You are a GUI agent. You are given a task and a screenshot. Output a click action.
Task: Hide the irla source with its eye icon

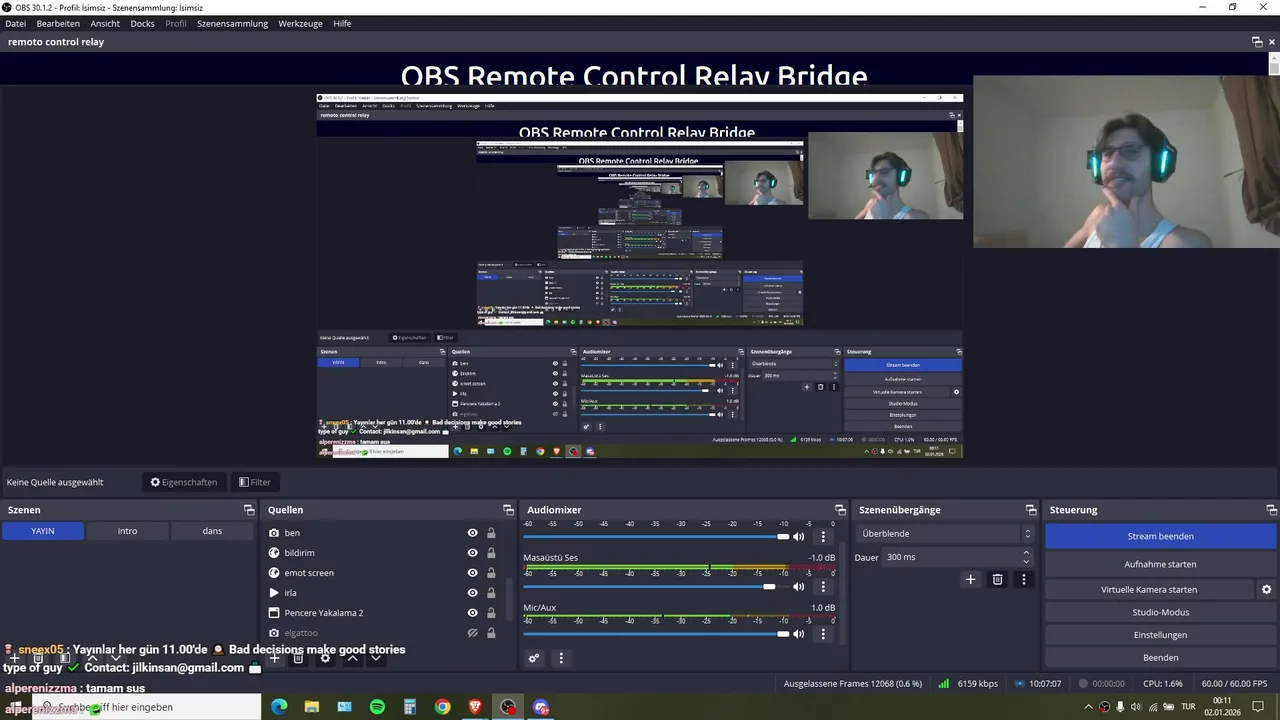pos(473,593)
